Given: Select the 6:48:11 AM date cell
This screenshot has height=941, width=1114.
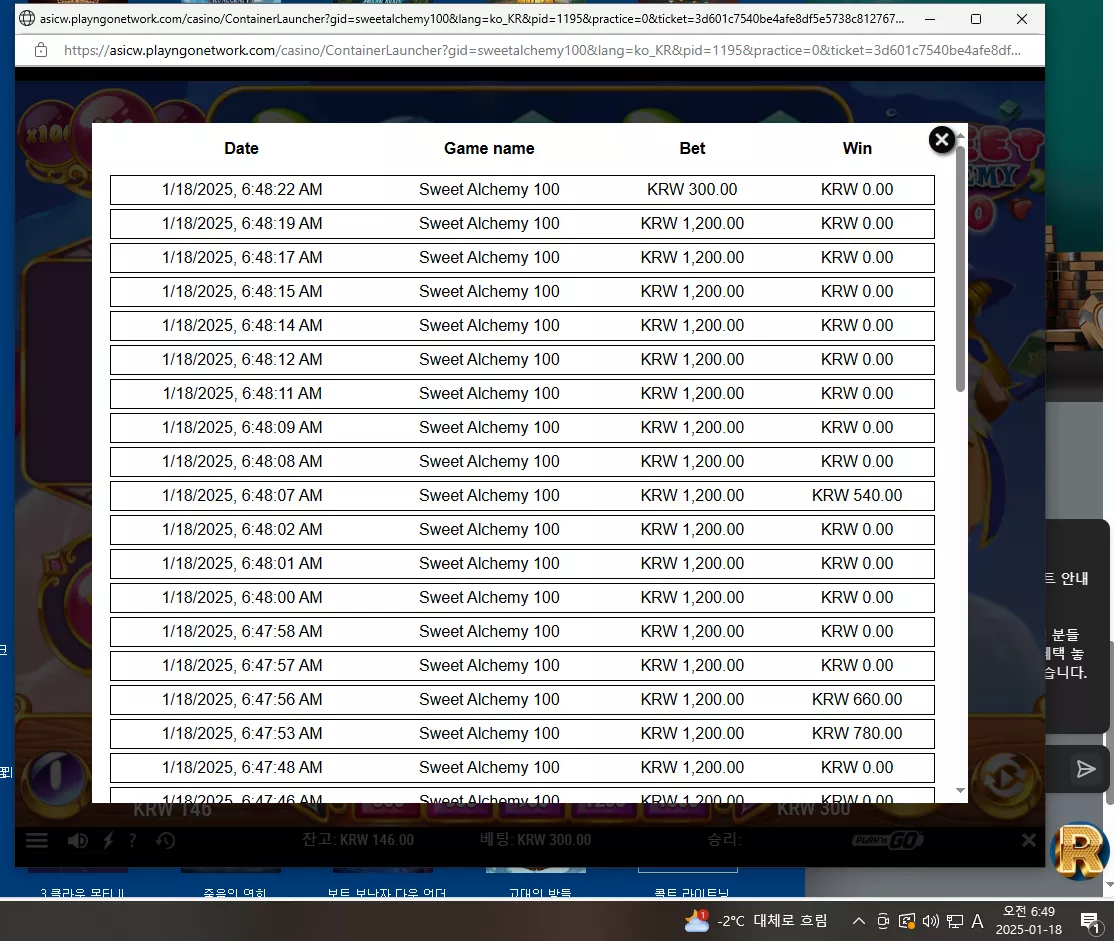Looking at the screenshot, I should coord(242,394).
